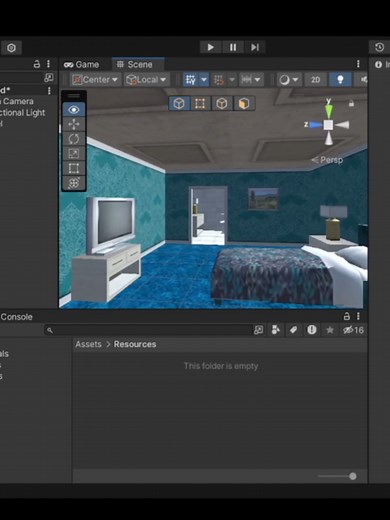Toggle hidden packages visibility showing 16
The width and height of the screenshot is (390, 520).
[x=354, y=330]
